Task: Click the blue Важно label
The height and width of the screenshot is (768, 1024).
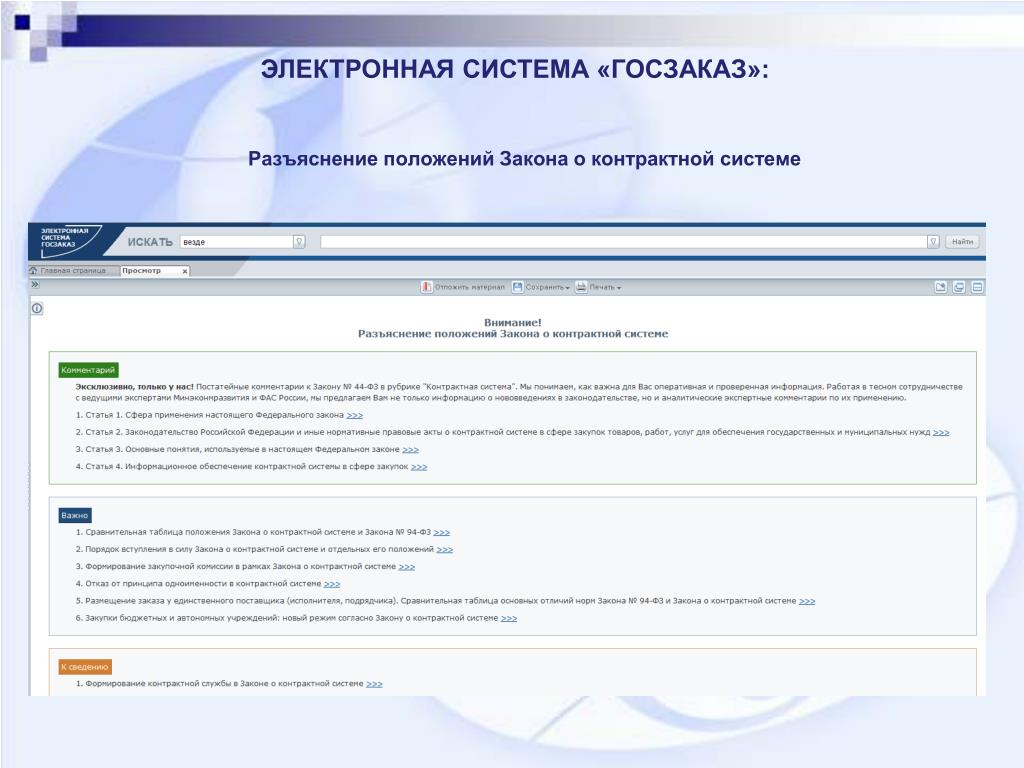Action: click(x=74, y=515)
